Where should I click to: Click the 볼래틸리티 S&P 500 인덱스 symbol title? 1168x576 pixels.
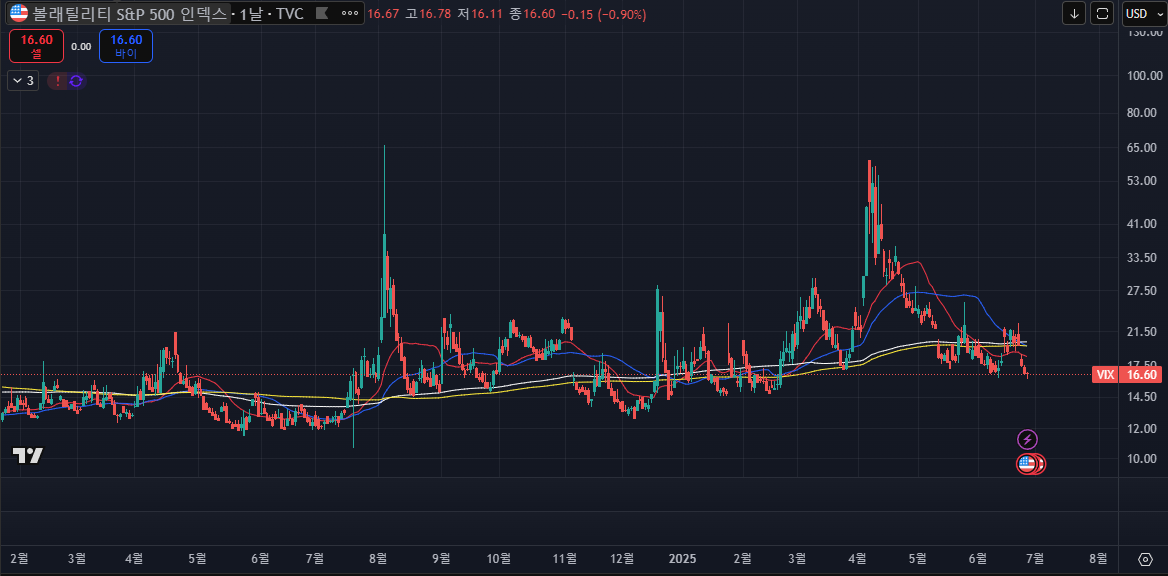[x=130, y=14]
